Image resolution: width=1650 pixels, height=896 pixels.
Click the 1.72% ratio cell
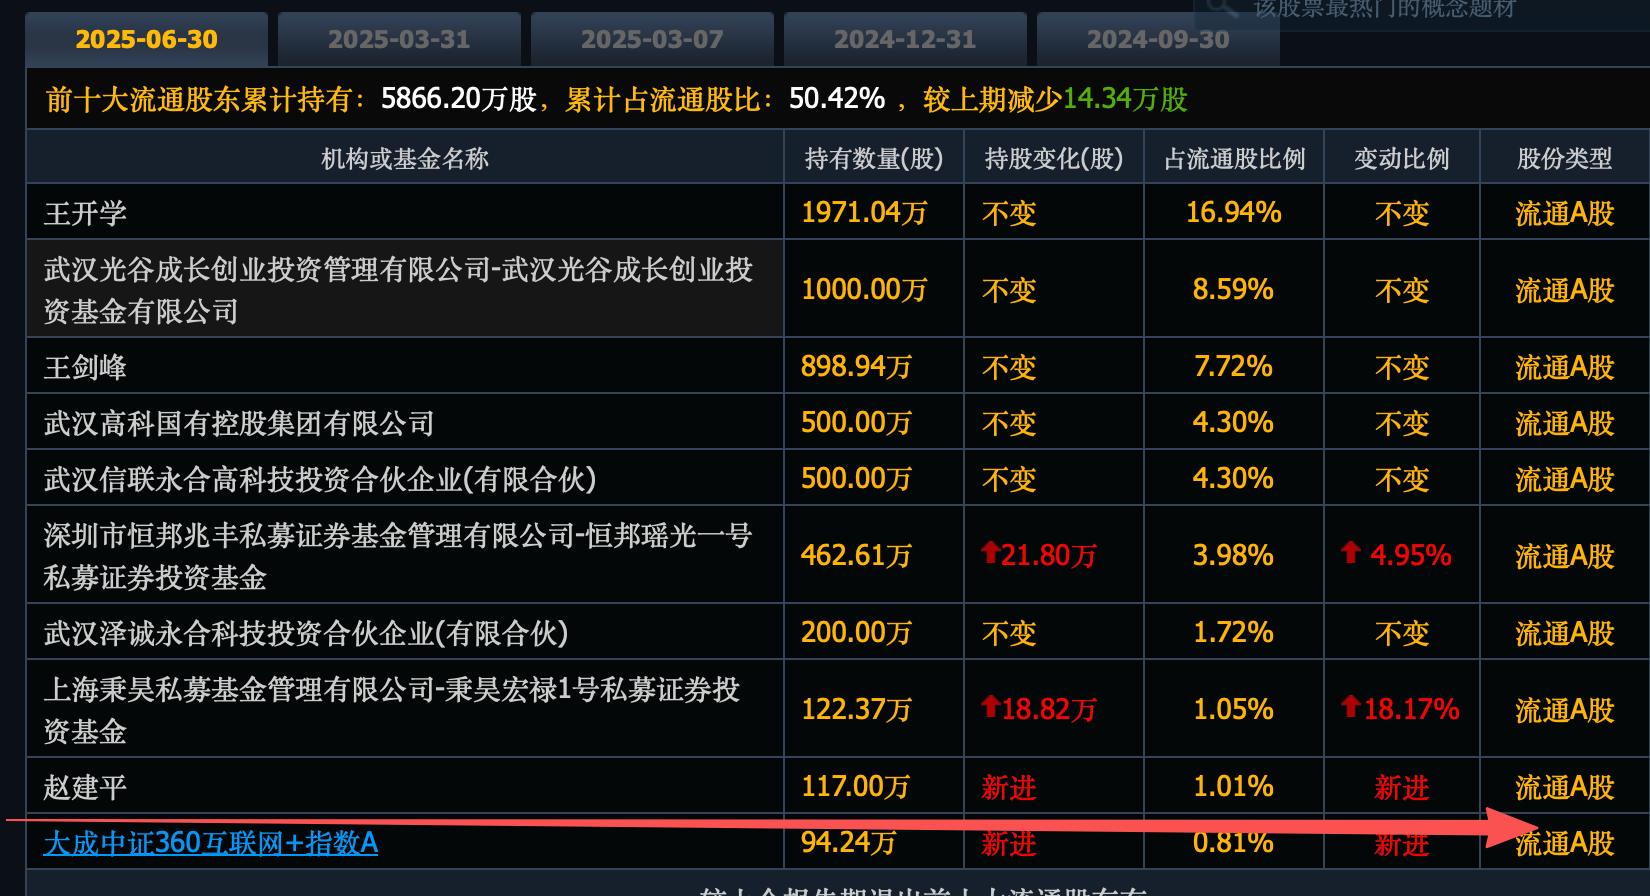[1233, 633]
